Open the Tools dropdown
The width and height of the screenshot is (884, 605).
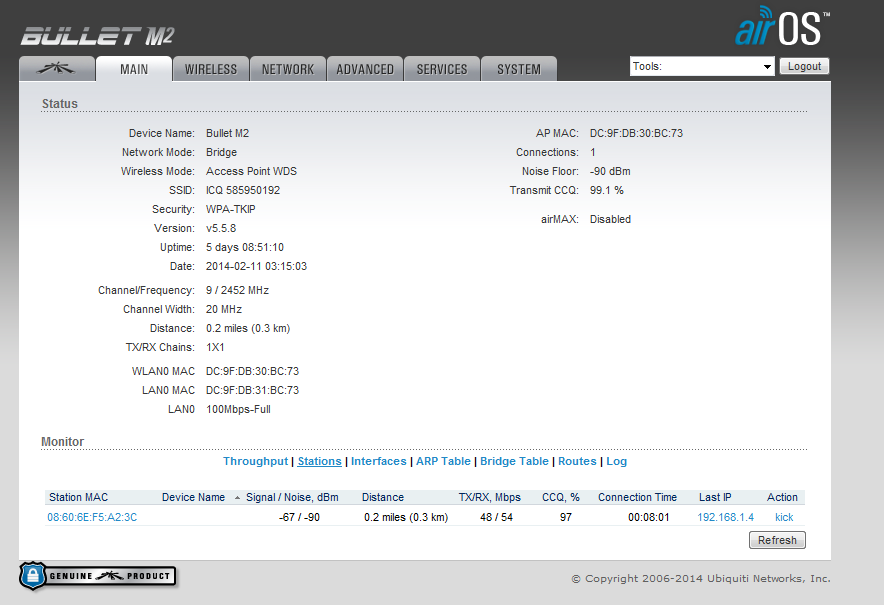(702, 67)
